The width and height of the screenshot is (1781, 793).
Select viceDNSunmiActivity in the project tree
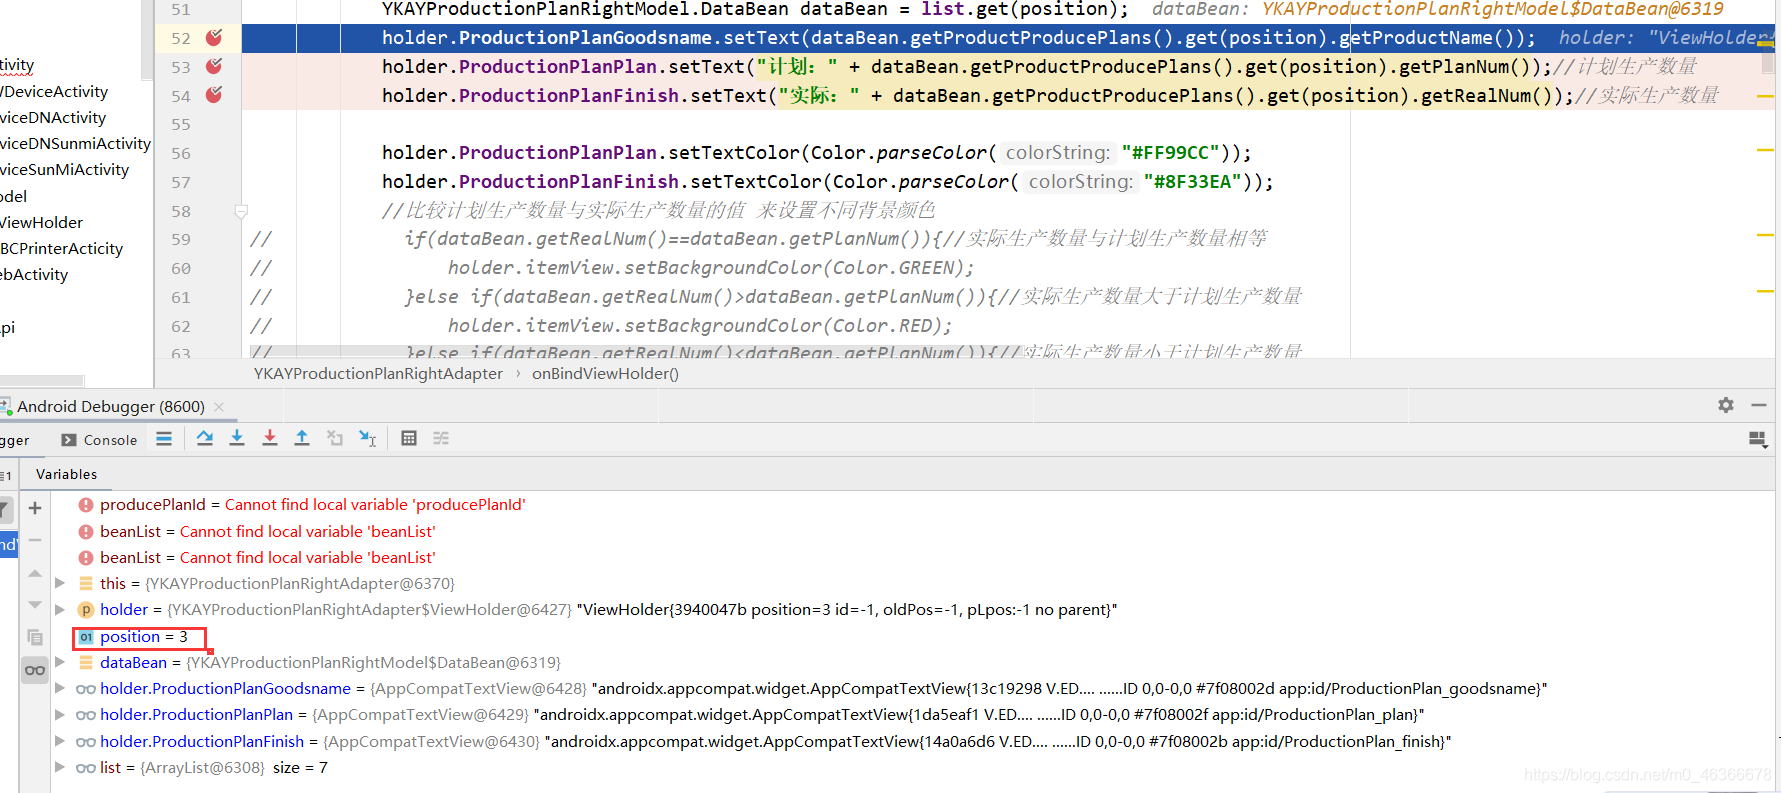[75, 143]
